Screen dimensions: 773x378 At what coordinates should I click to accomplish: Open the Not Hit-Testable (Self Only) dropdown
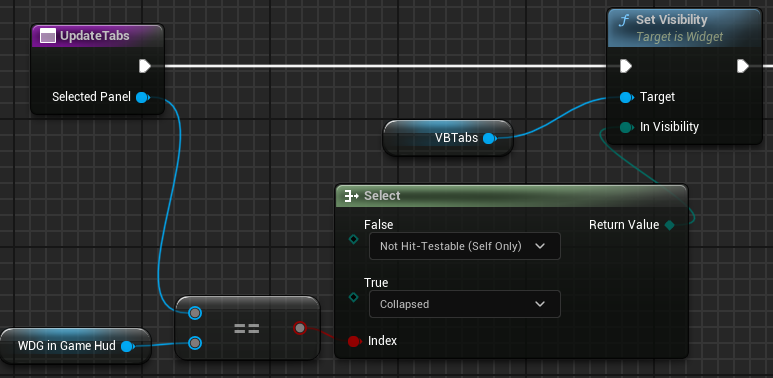coord(464,246)
